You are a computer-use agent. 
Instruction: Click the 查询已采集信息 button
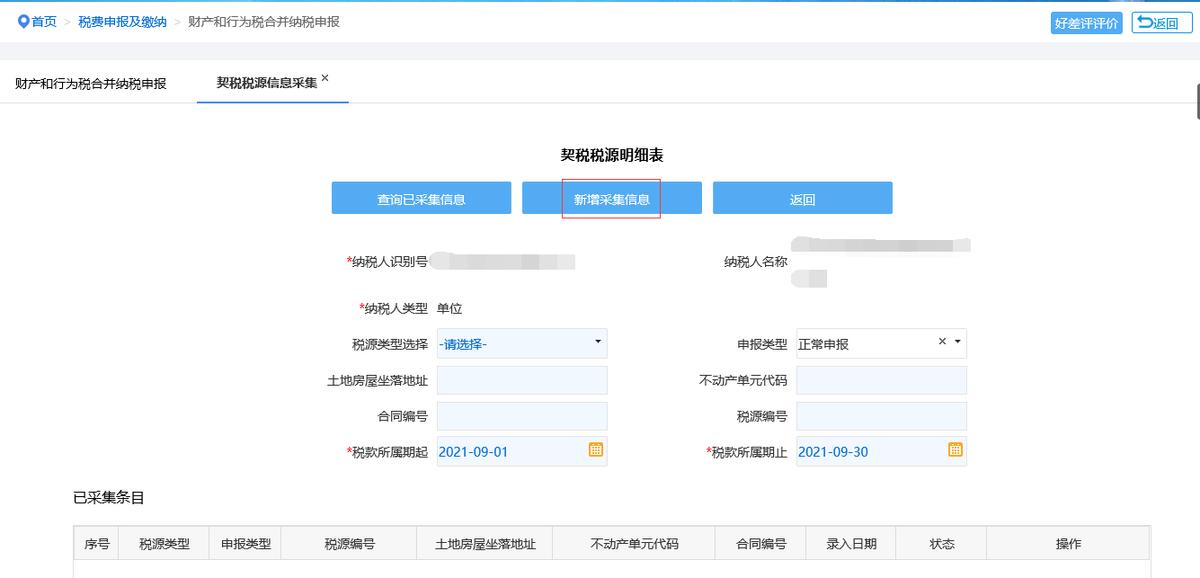coord(420,197)
